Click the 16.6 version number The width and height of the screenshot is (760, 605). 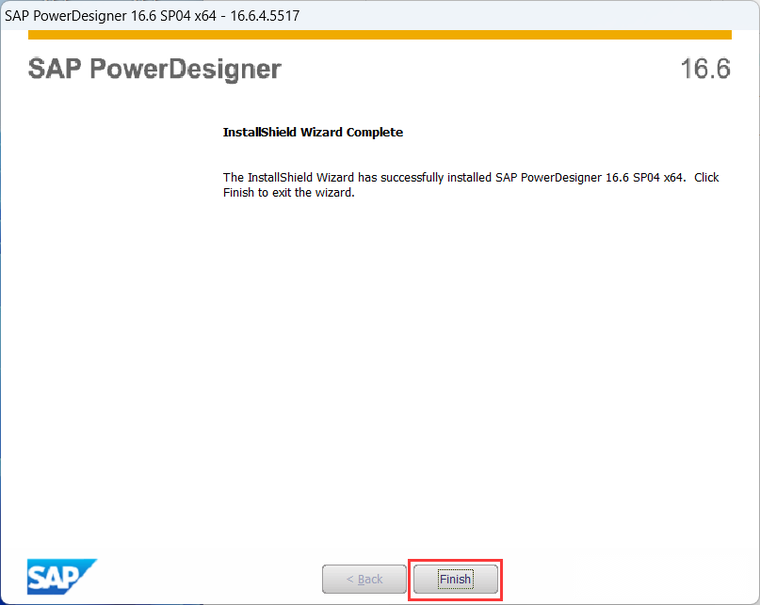705,69
